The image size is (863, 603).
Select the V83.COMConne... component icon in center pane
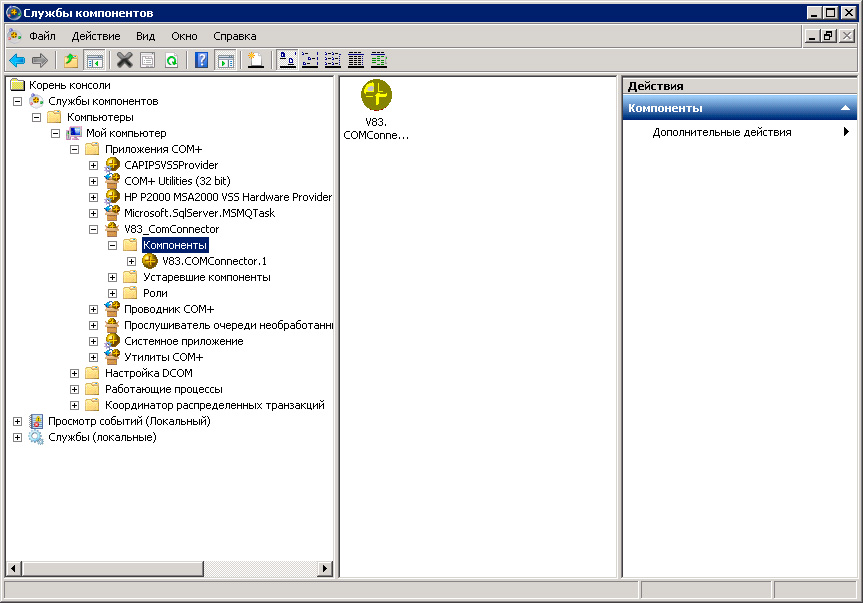[376, 95]
